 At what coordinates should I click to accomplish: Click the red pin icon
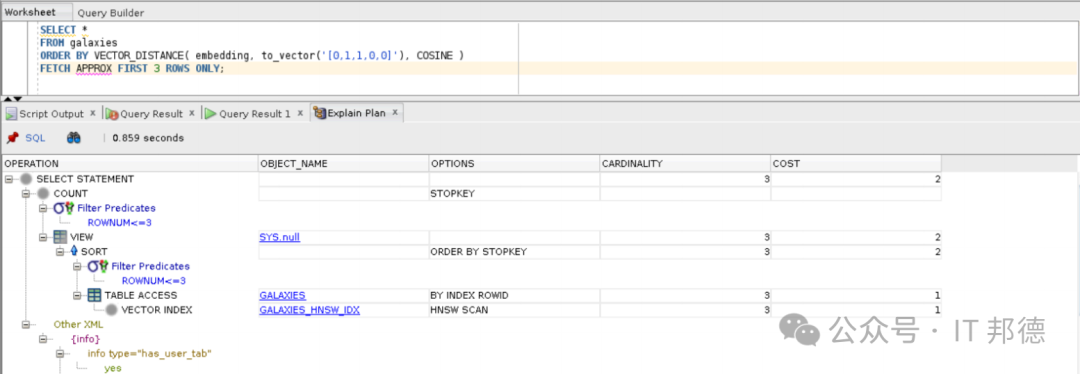pyautogui.click(x=12, y=138)
